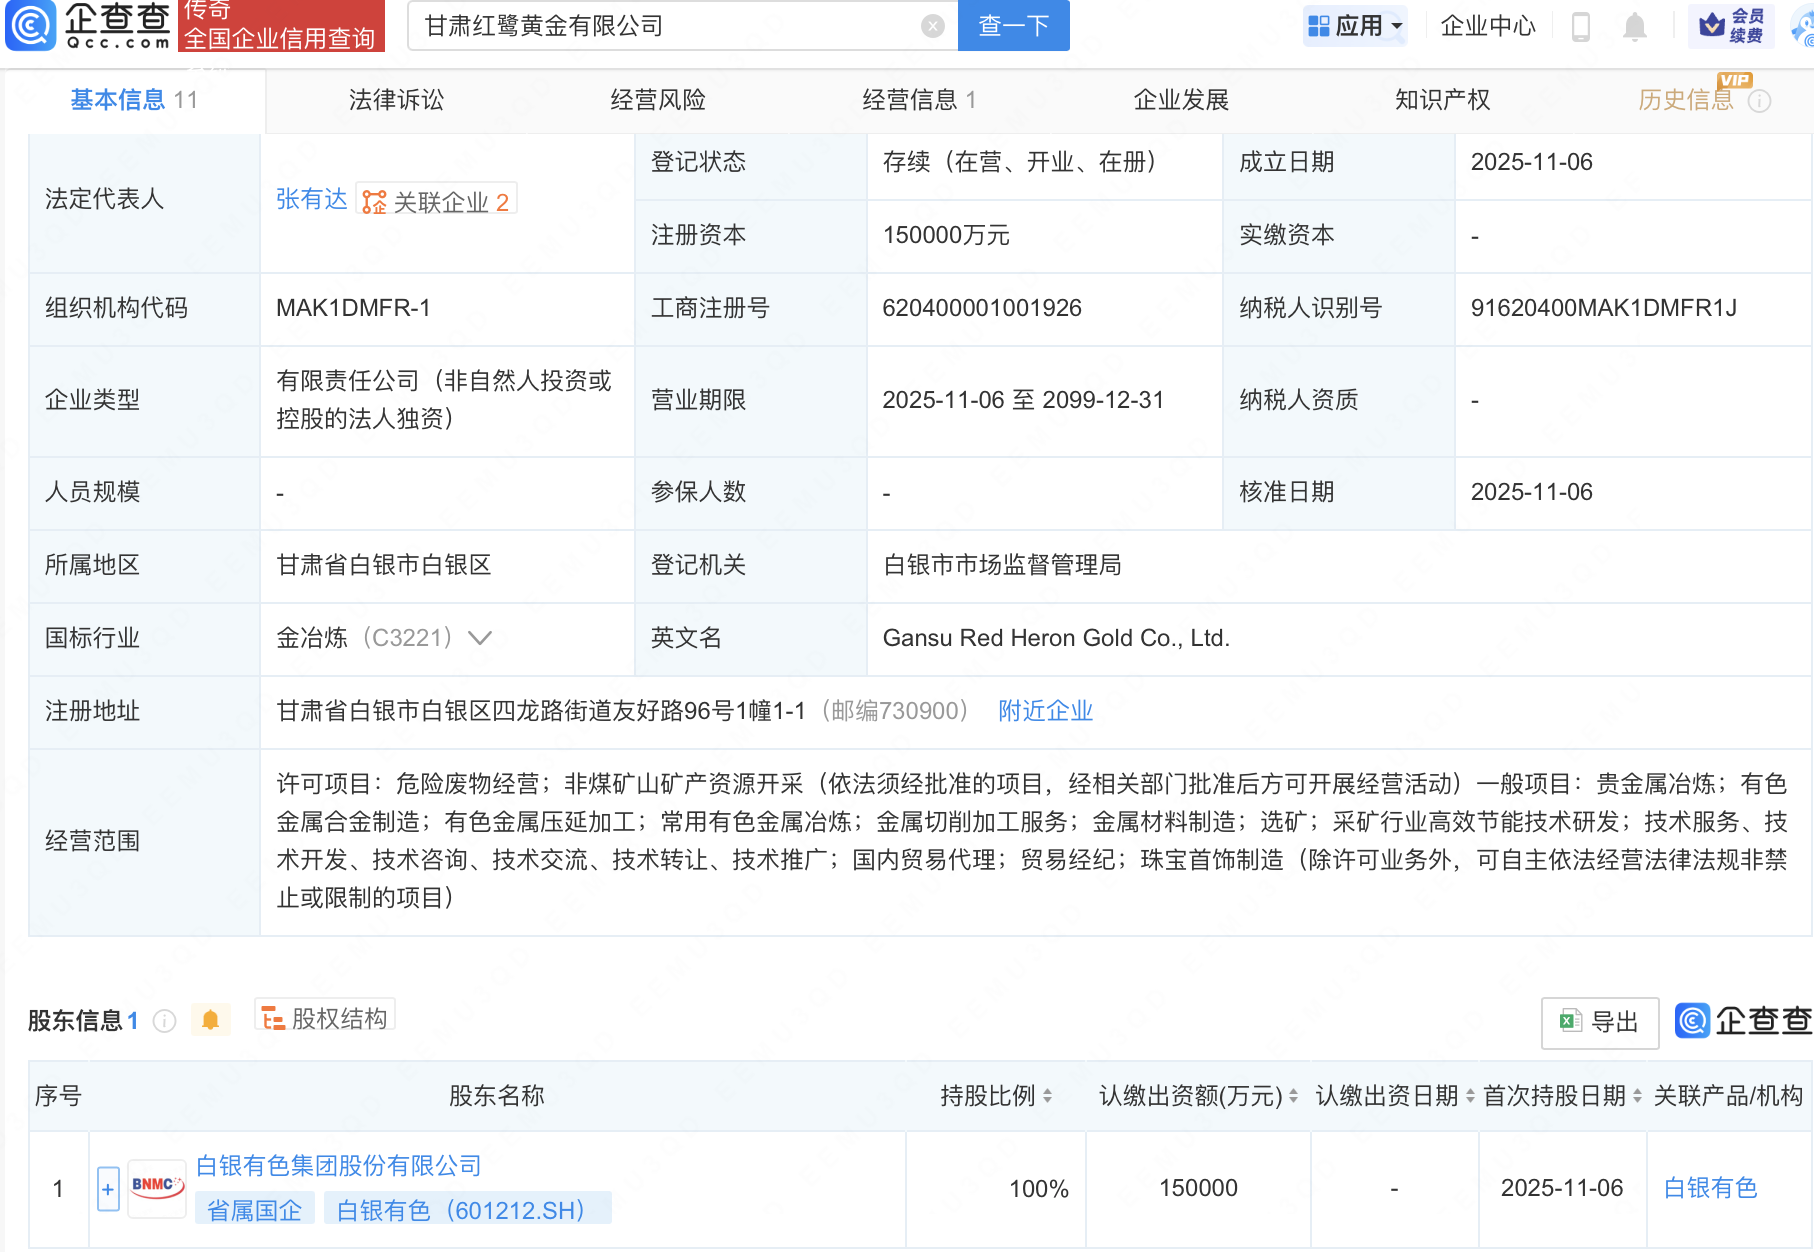Expand the 金冶炼 industry classification chevron

pyautogui.click(x=480, y=638)
